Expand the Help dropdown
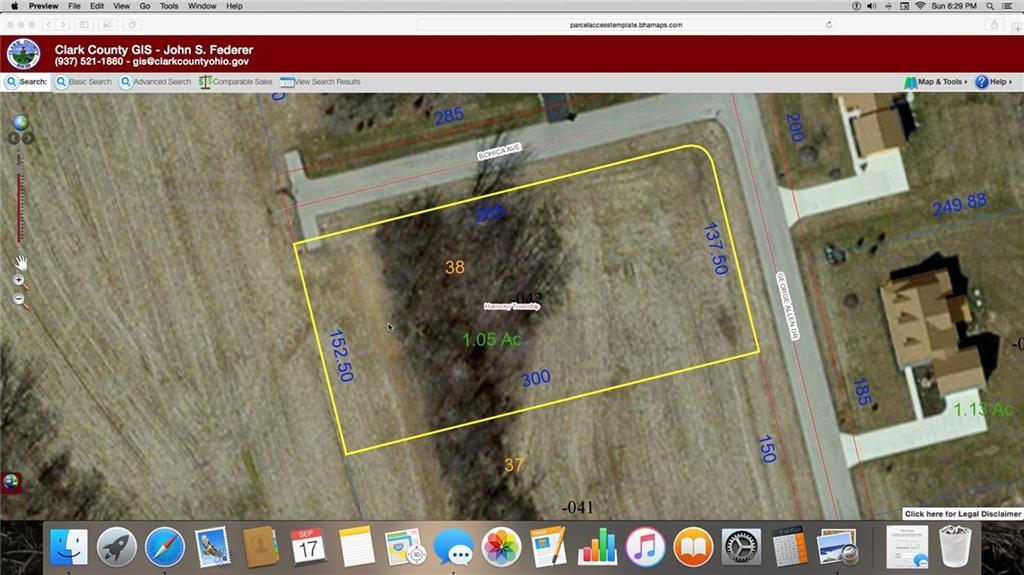Viewport: 1024px width, 575px height. [x=991, y=82]
